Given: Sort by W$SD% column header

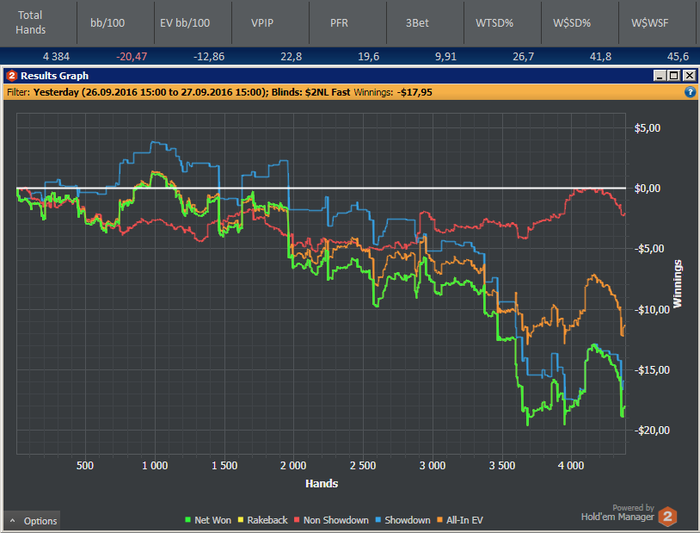Looking at the screenshot, I should point(572,23).
